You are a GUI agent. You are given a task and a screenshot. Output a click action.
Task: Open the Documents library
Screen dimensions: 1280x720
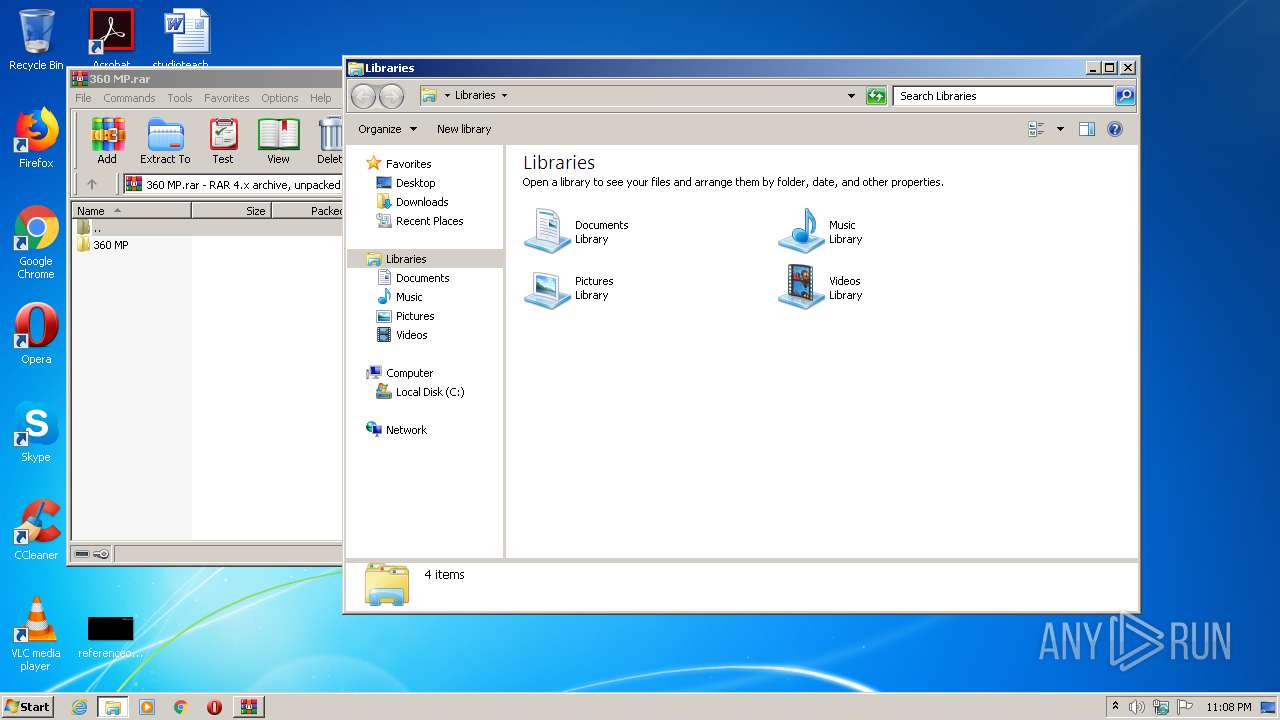pyautogui.click(x=577, y=231)
